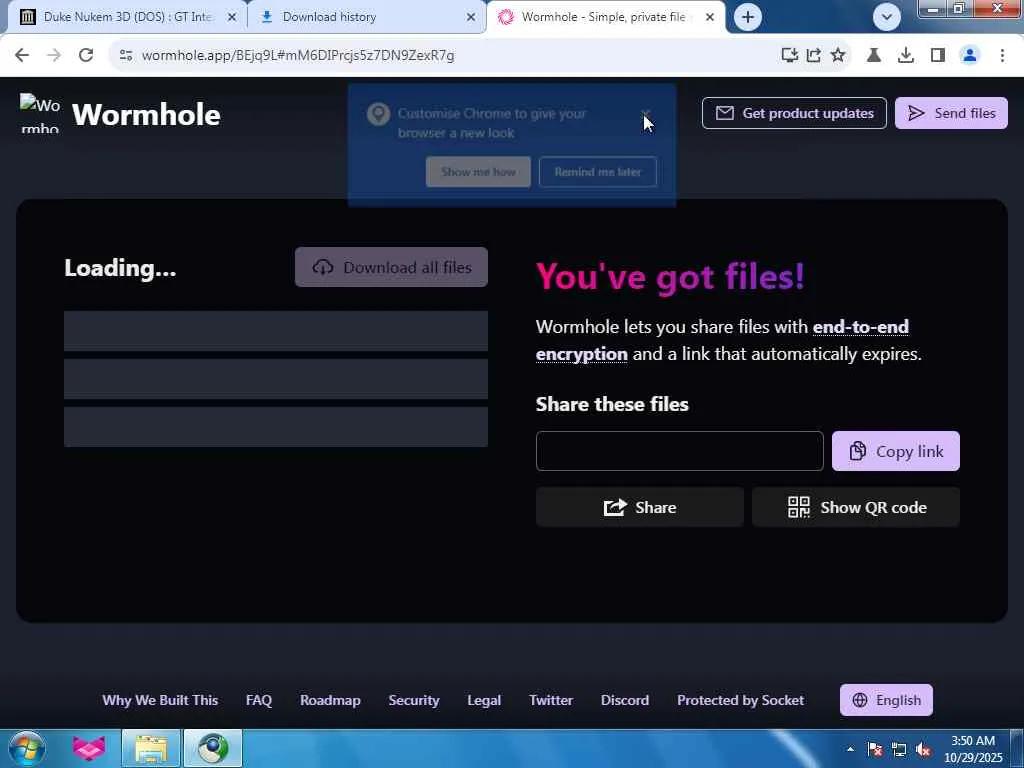This screenshot has height=768, width=1024.
Task: Open the Chrome three-dot menu
Action: point(1002,56)
